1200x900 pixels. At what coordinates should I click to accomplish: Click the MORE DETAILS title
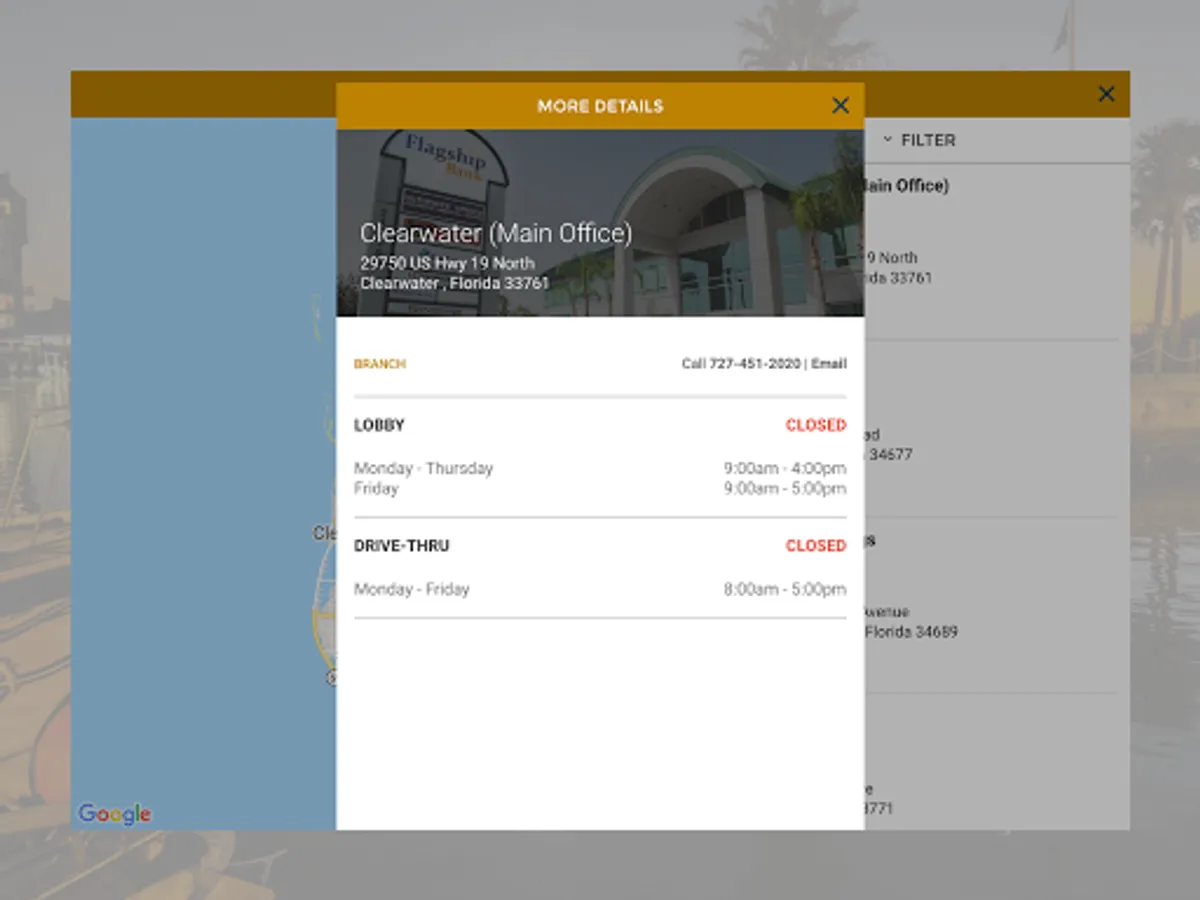click(x=600, y=106)
